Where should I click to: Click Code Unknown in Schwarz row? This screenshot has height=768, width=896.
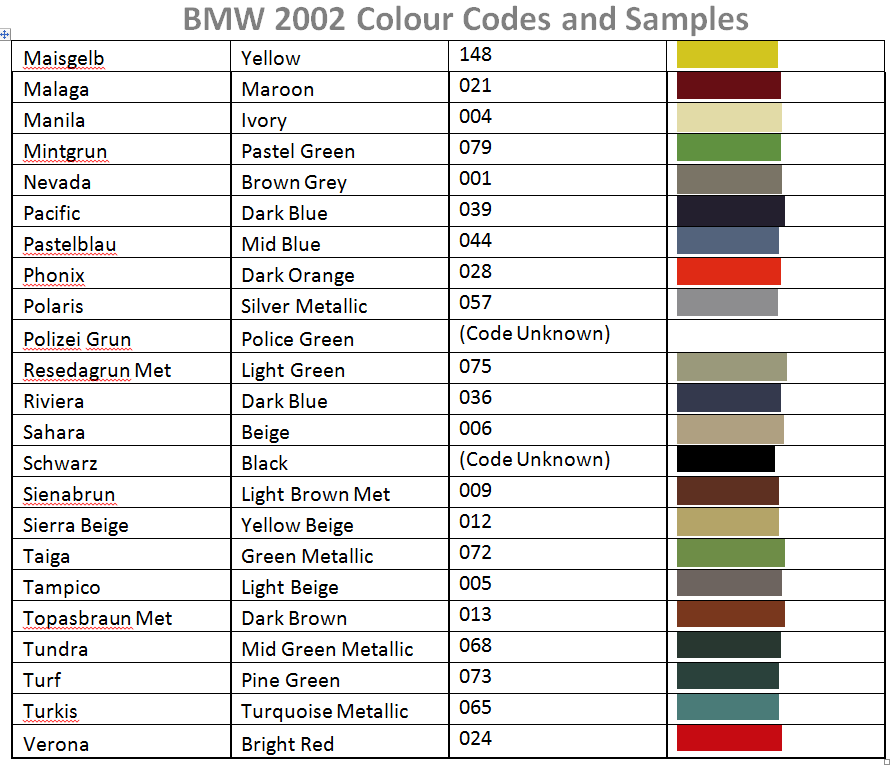coord(535,459)
